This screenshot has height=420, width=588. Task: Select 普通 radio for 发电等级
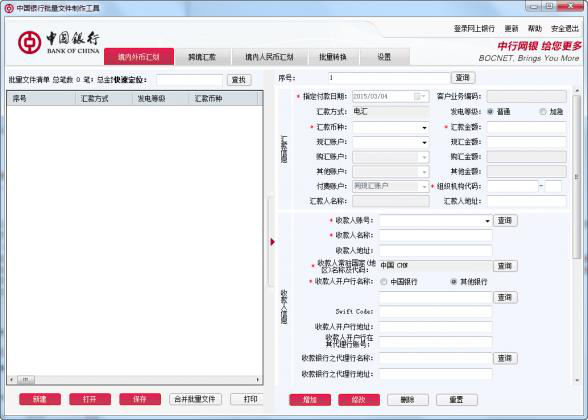pyautogui.click(x=490, y=112)
